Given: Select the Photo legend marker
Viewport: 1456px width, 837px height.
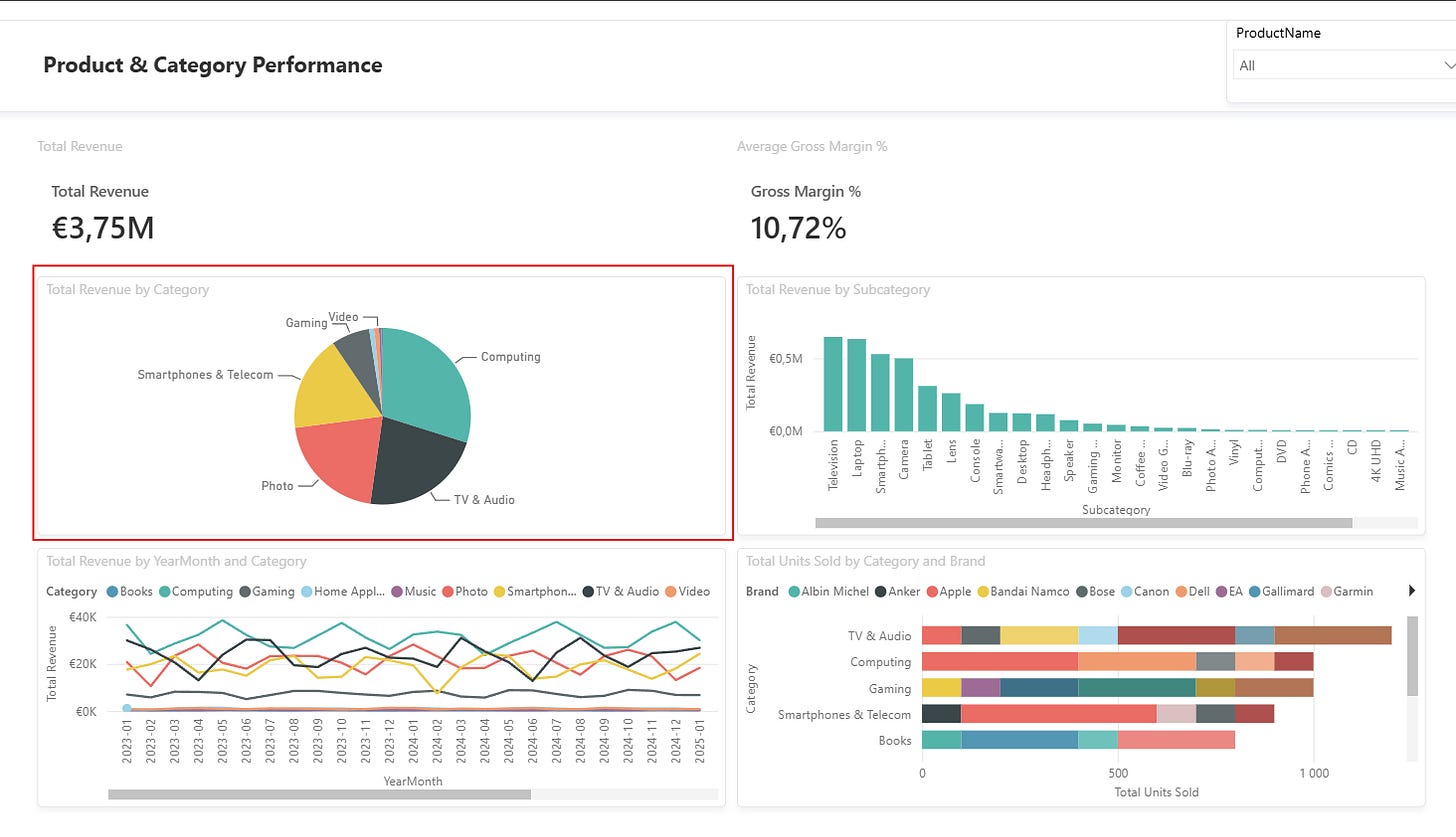Looking at the screenshot, I should click(448, 592).
